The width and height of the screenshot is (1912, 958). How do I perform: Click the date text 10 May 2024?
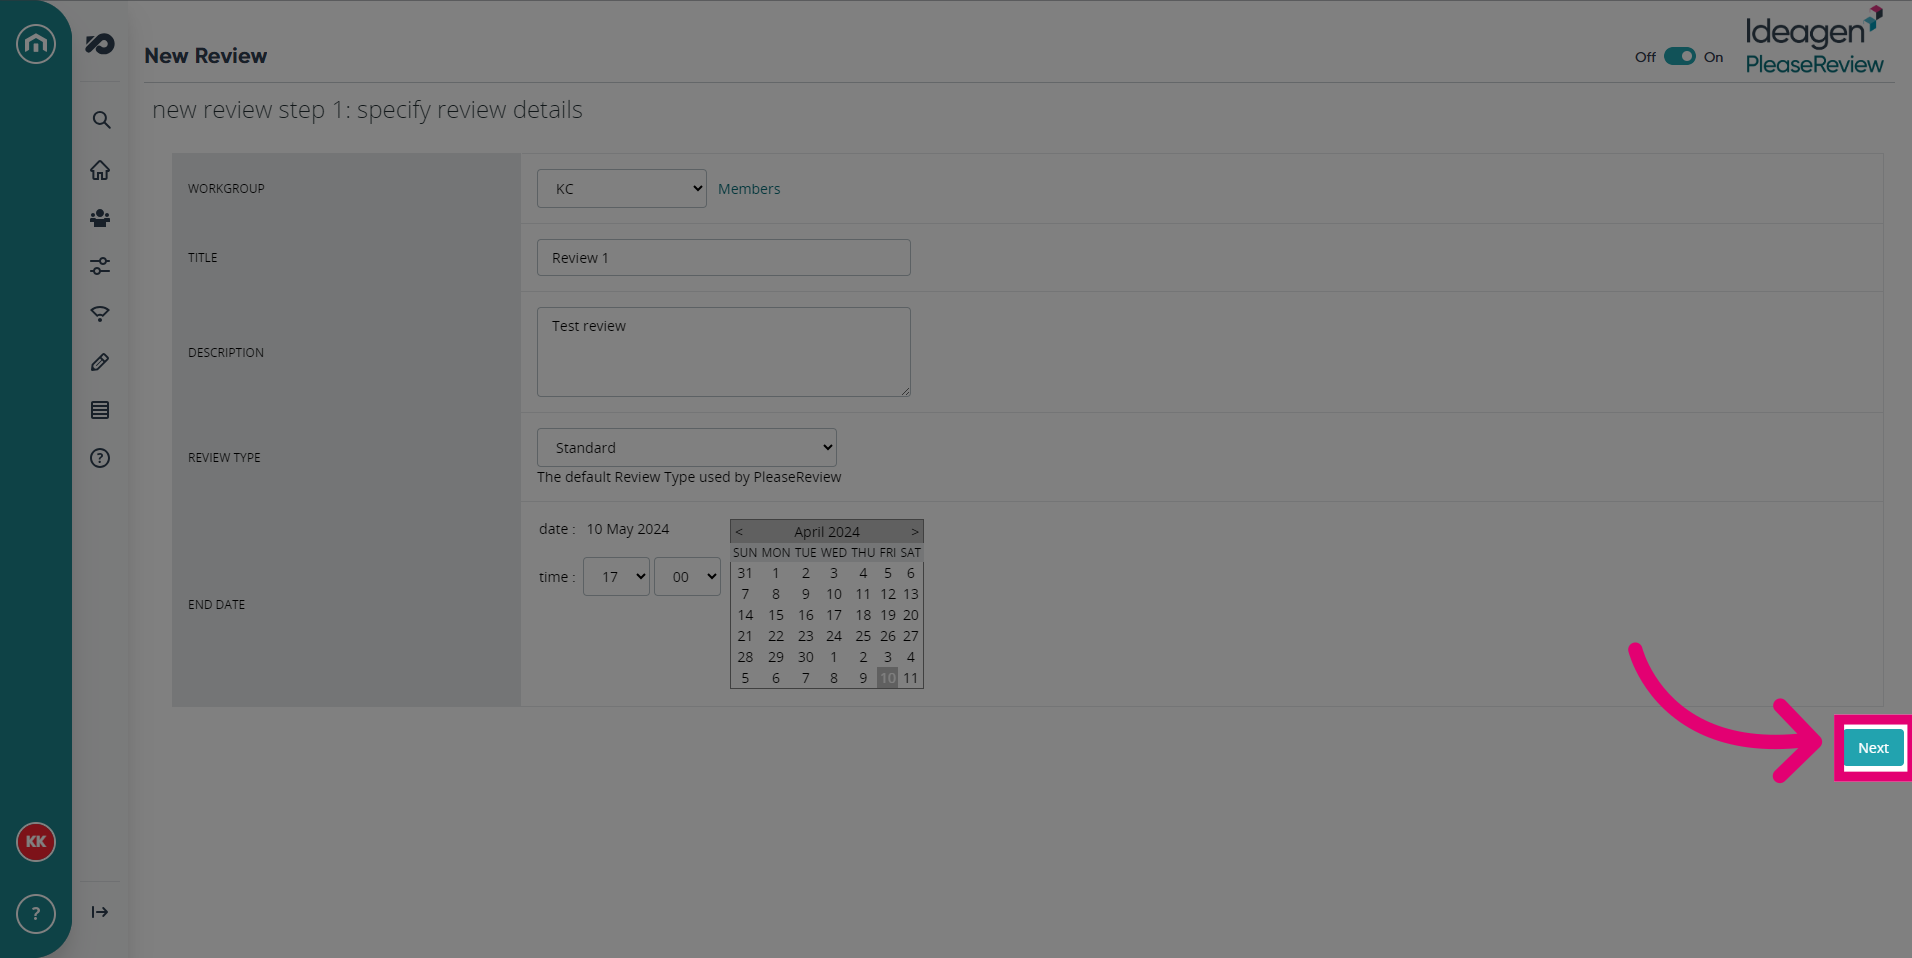click(x=628, y=529)
